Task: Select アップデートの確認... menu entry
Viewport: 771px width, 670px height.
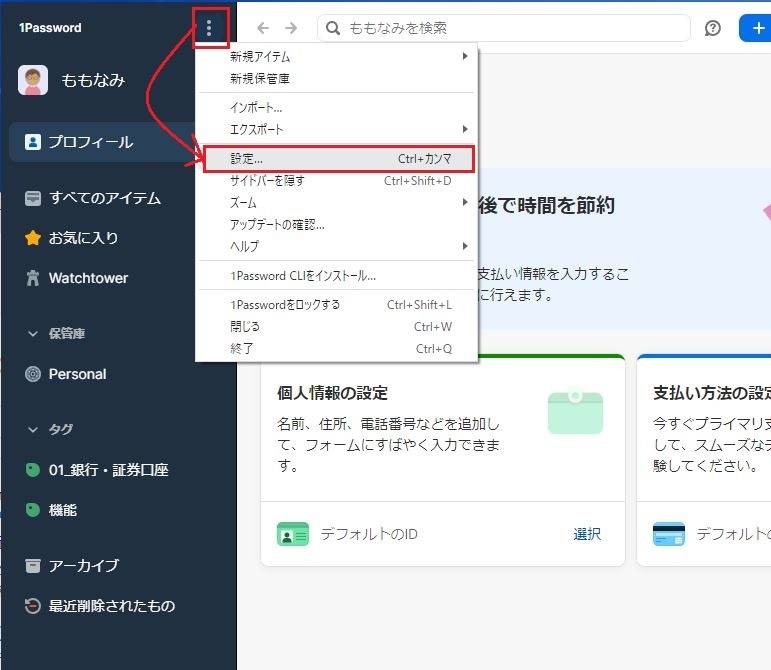Action: click(337, 225)
